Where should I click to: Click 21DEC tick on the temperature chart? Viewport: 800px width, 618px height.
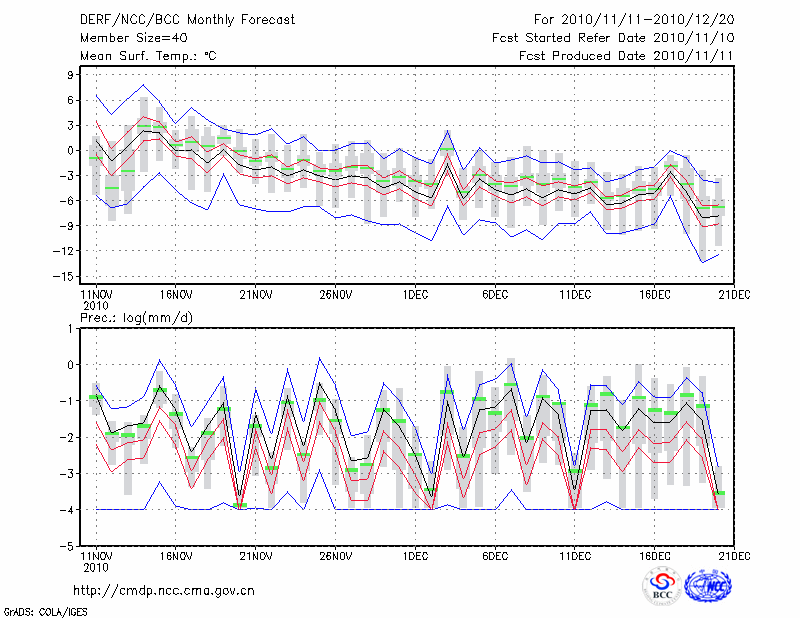point(735,295)
